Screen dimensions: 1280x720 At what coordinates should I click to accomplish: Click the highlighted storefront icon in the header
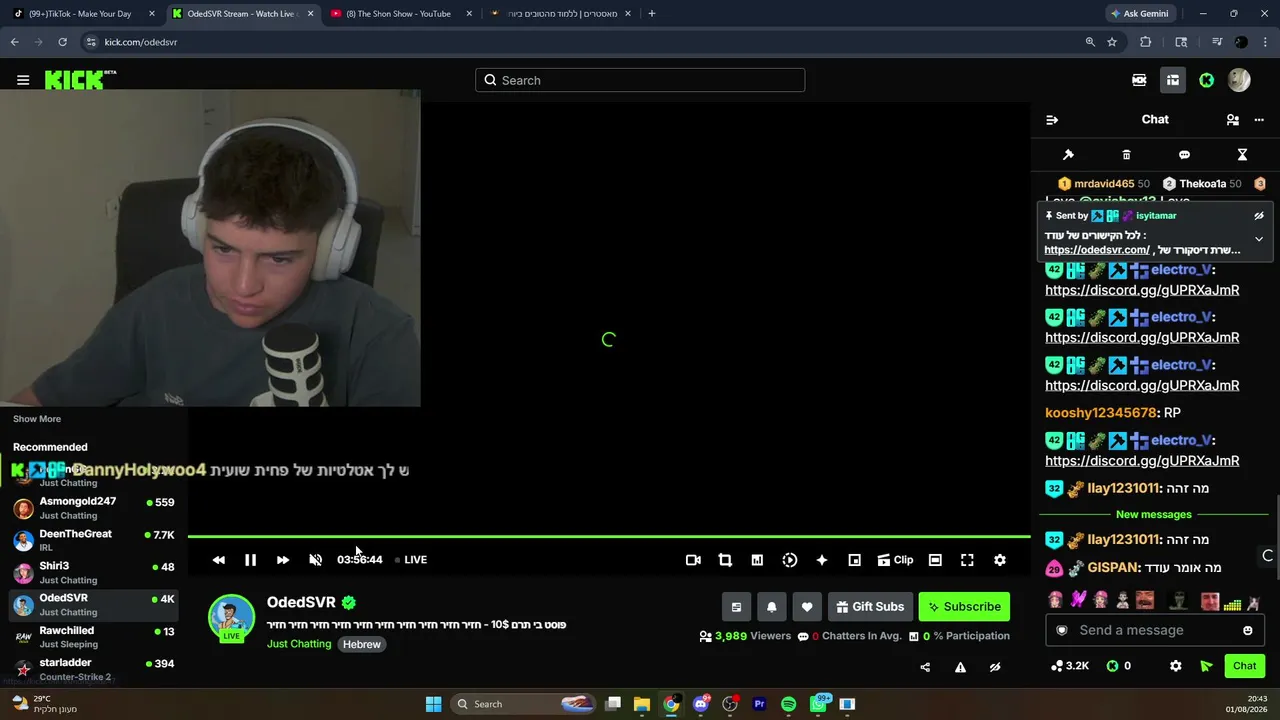pos(1173,80)
